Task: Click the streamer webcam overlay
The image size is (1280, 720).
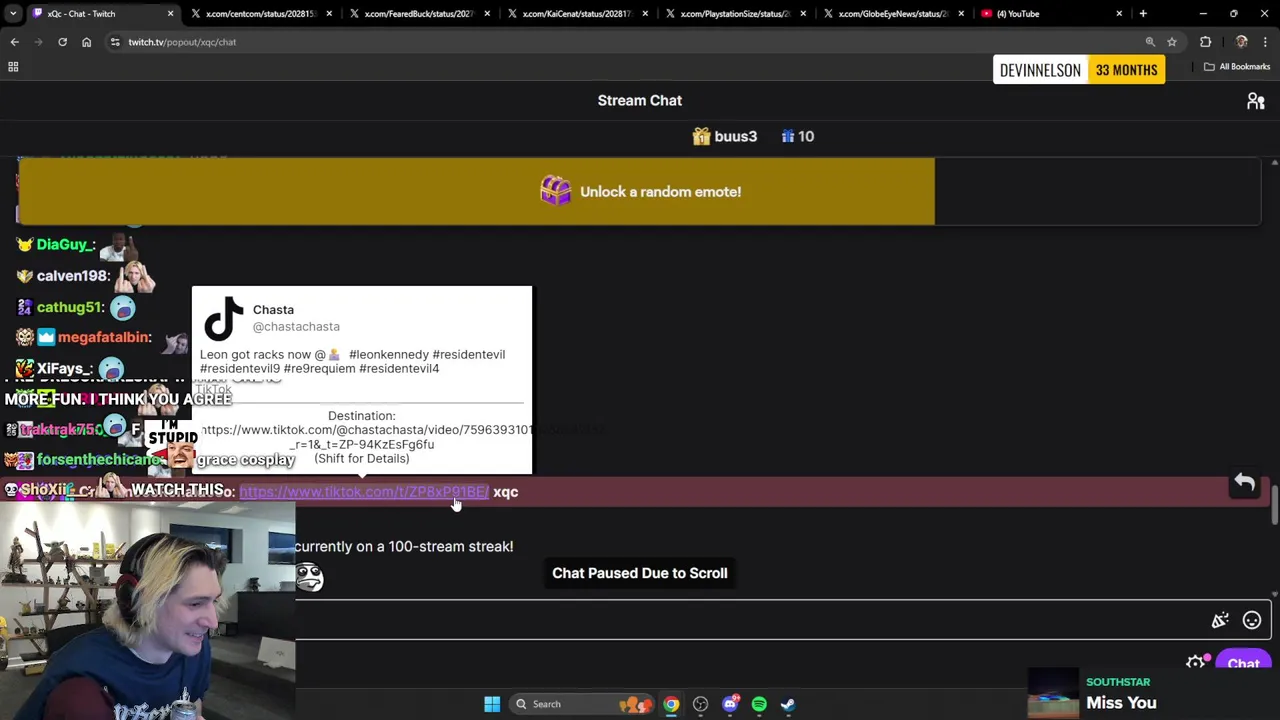Action: click(x=148, y=610)
